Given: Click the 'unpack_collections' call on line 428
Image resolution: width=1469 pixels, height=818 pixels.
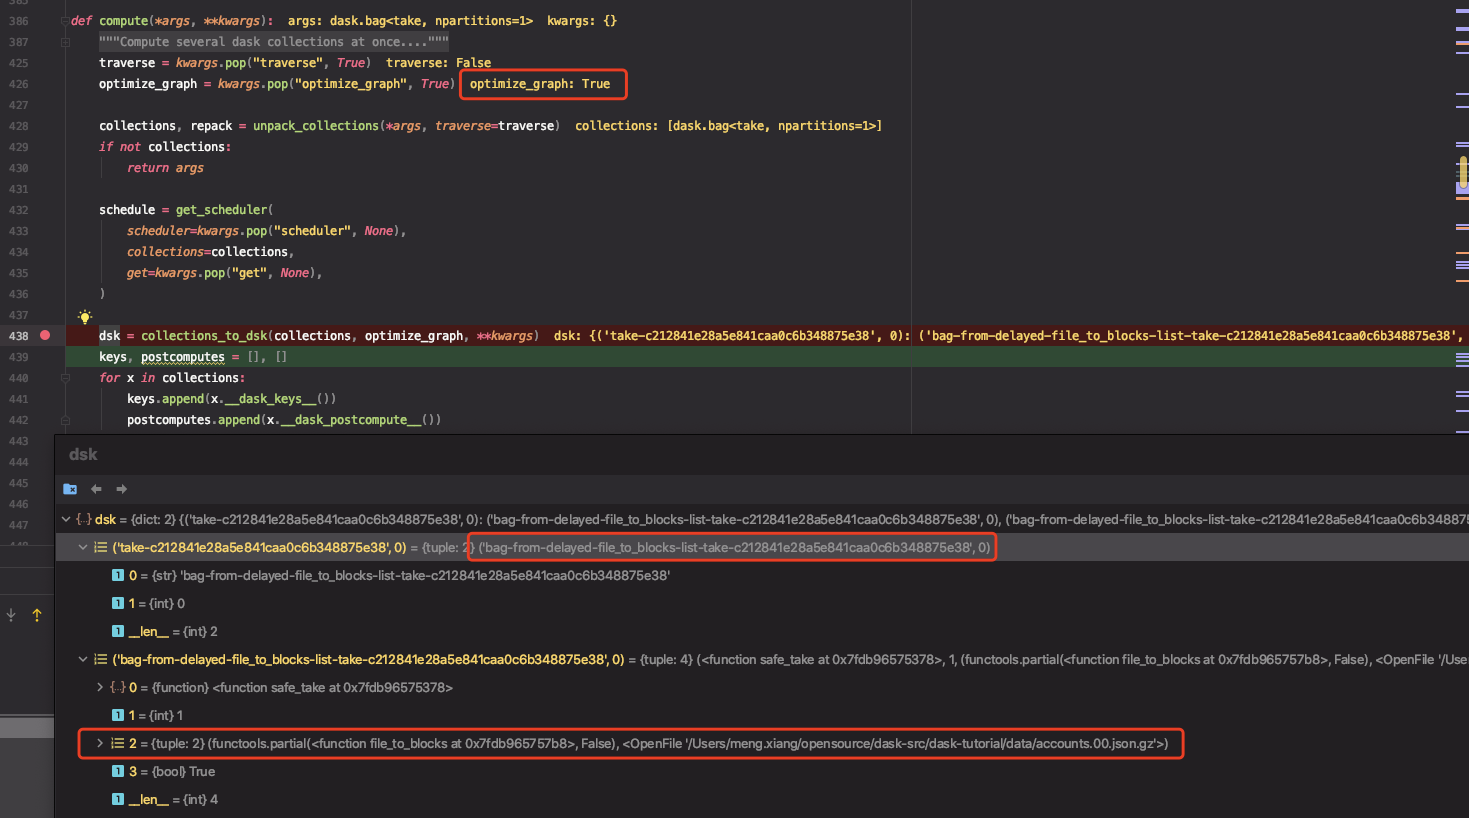Looking at the screenshot, I should pyautogui.click(x=316, y=126).
